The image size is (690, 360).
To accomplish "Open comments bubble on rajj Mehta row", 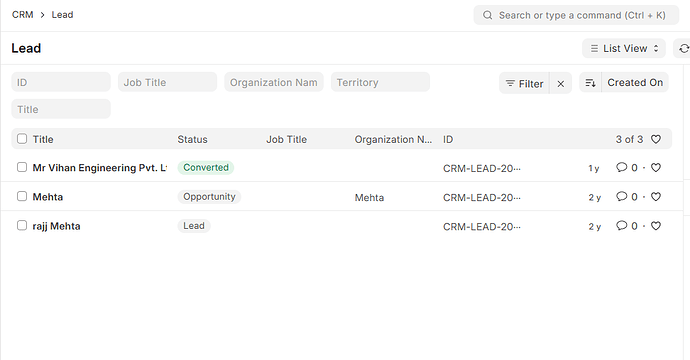I will pyautogui.click(x=621, y=225).
